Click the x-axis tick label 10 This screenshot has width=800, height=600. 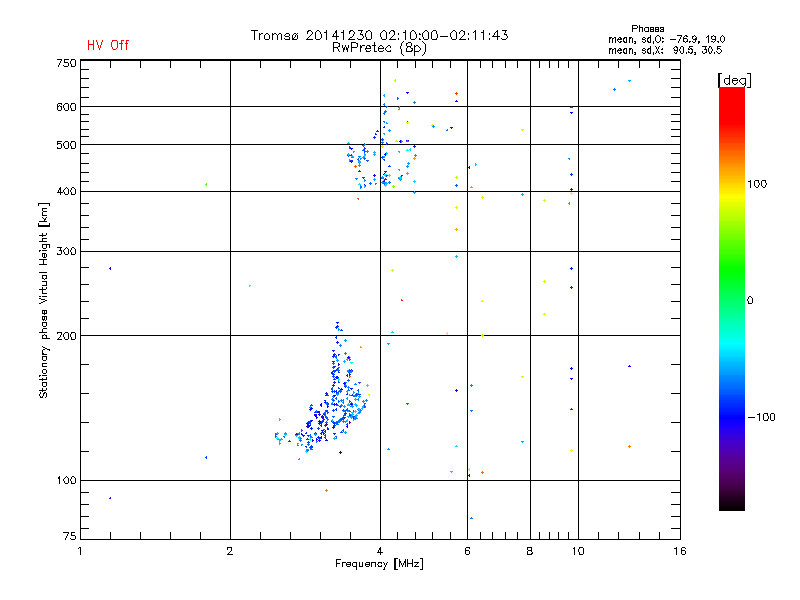(x=578, y=551)
